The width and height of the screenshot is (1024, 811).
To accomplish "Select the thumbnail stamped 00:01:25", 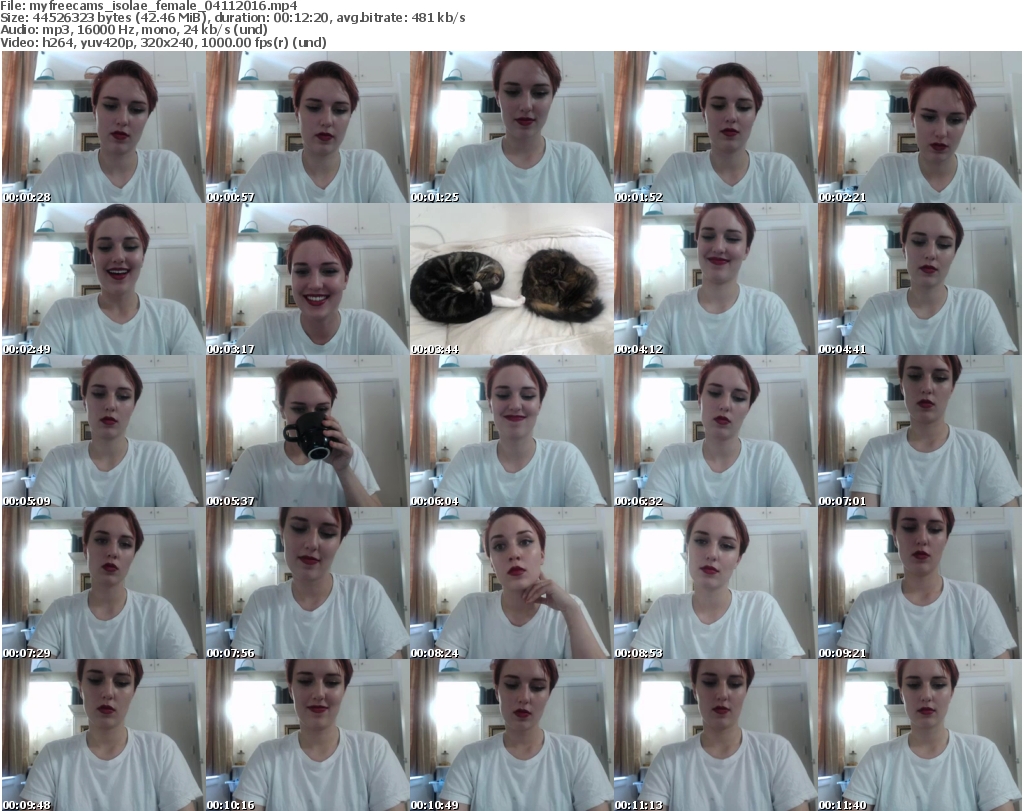I will (511, 127).
